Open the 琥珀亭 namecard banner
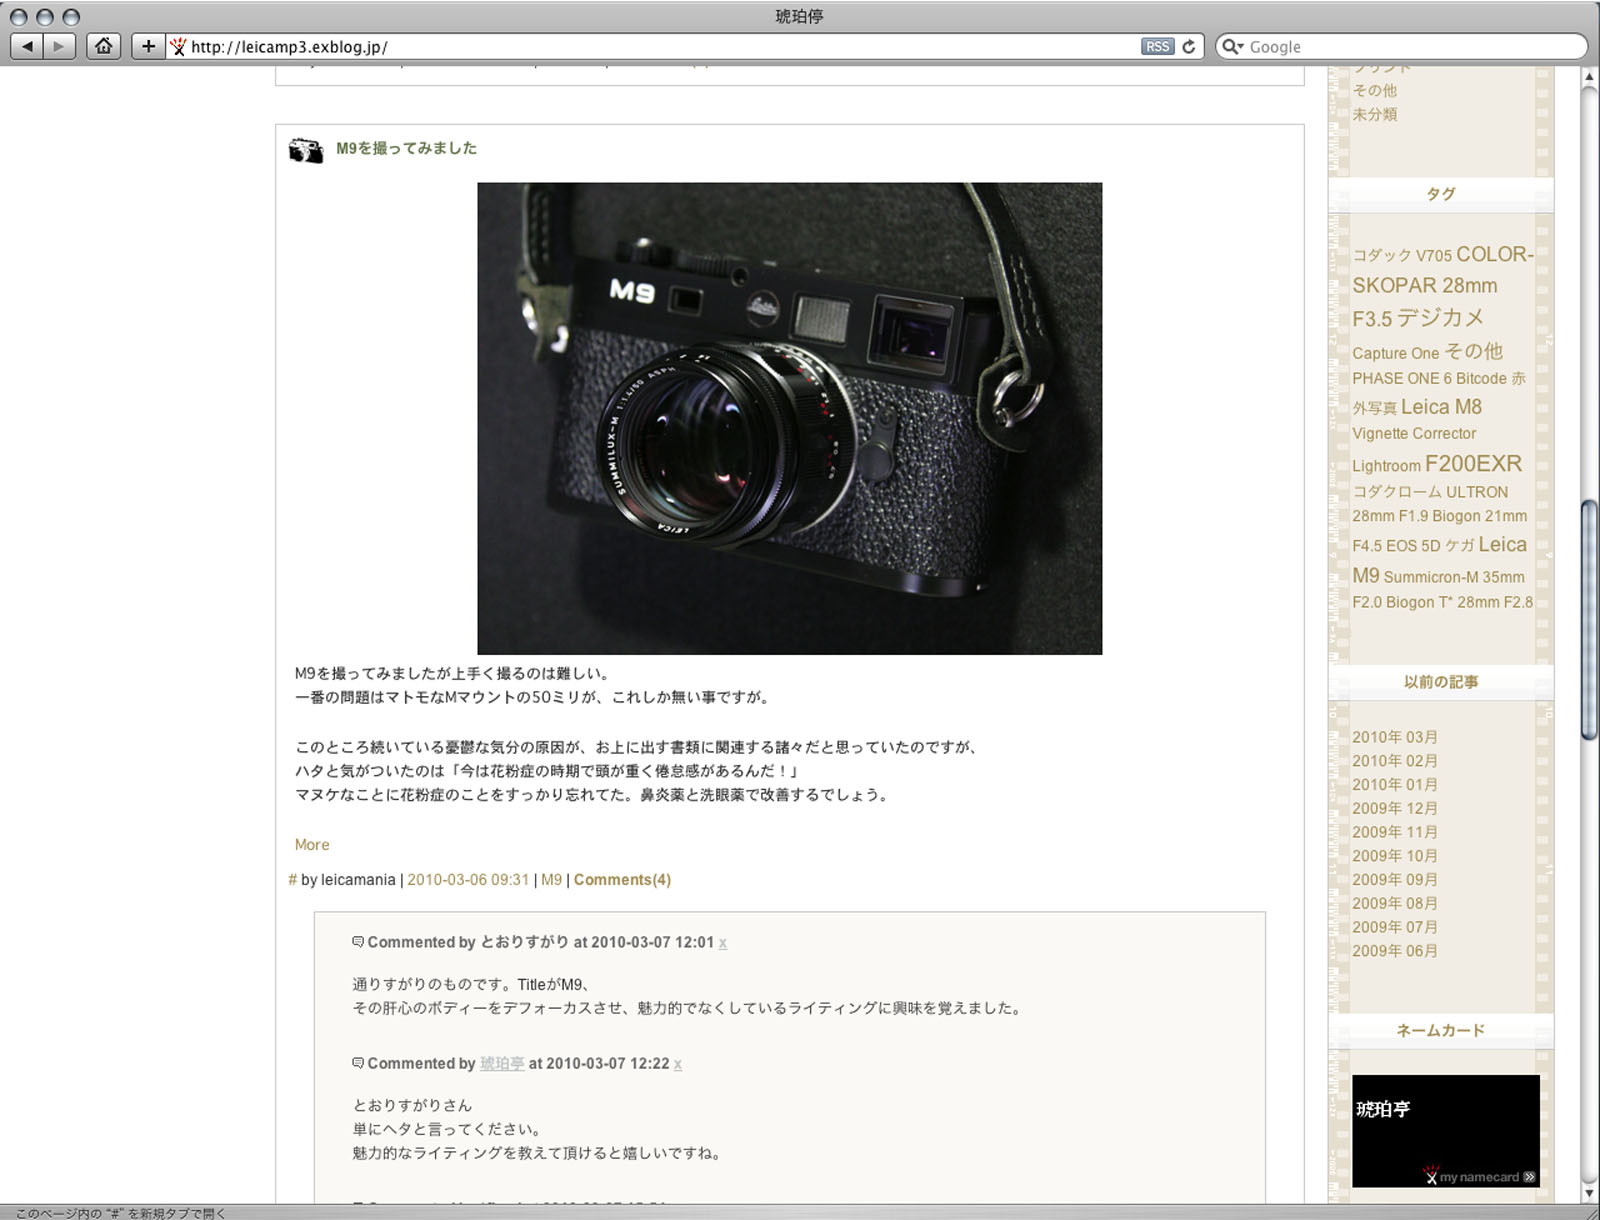The width and height of the screenshot is (1600, 1220). click(x=1445, y=1131)
